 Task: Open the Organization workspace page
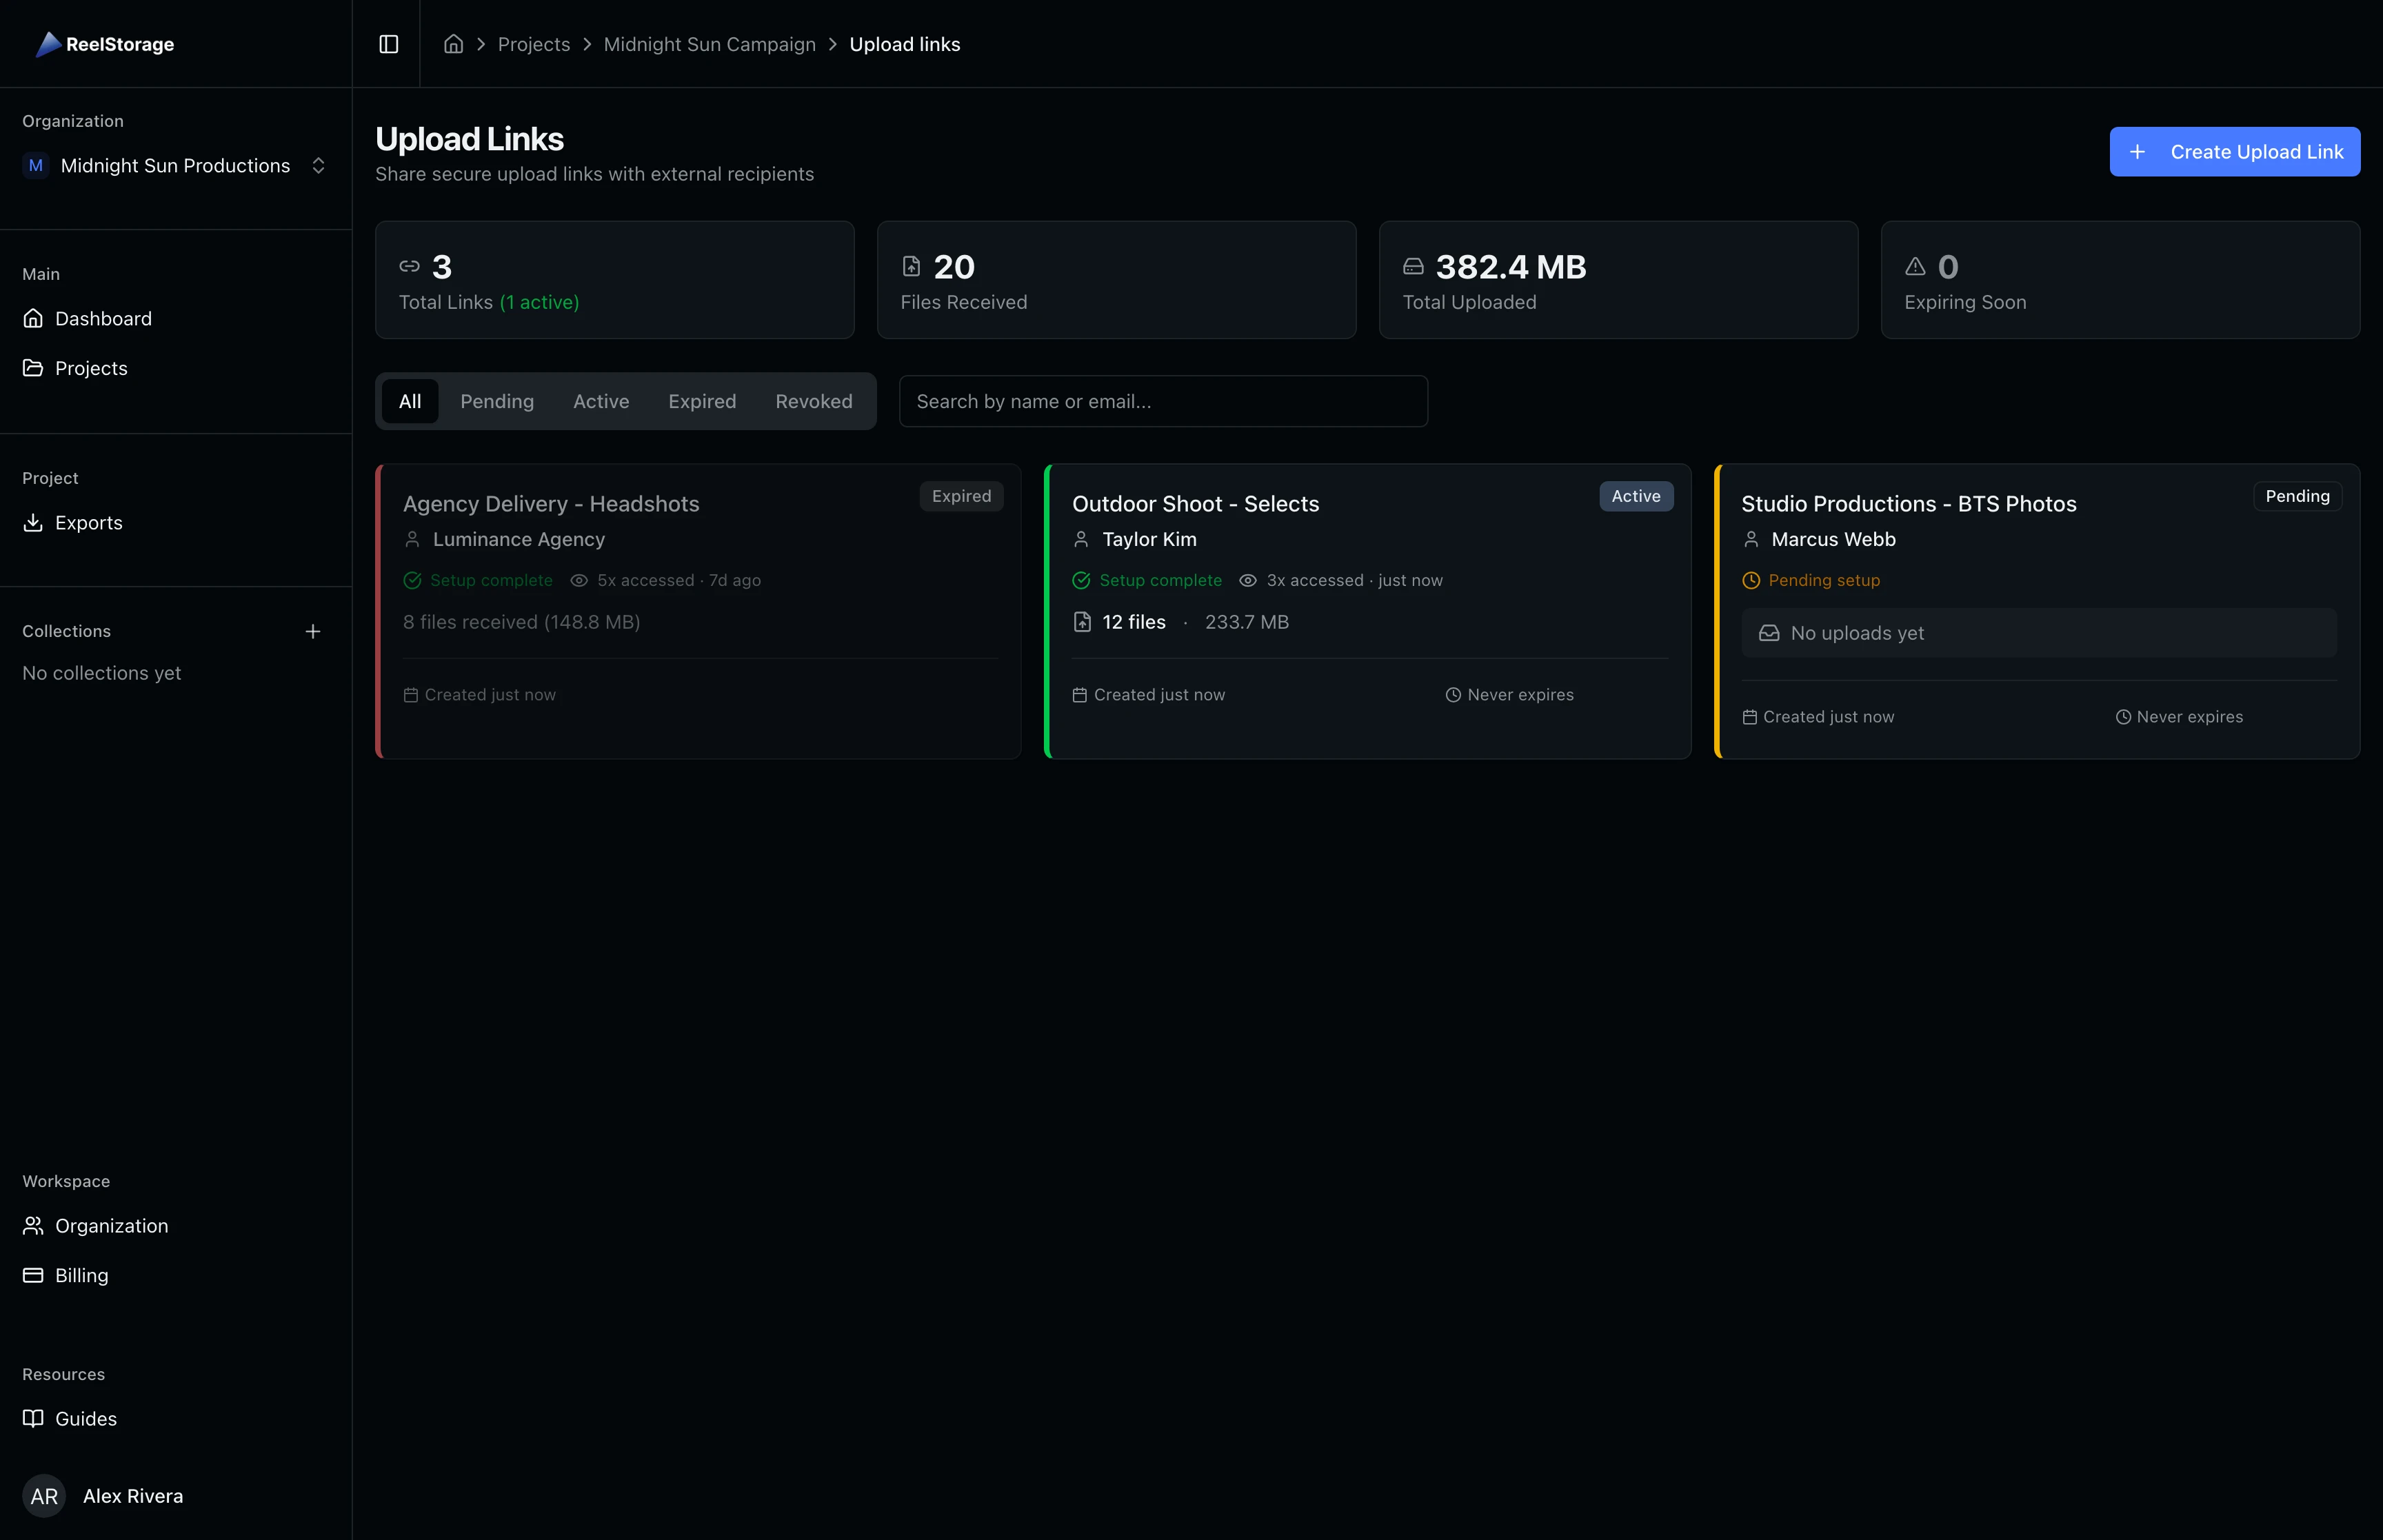coord(111,1225)
